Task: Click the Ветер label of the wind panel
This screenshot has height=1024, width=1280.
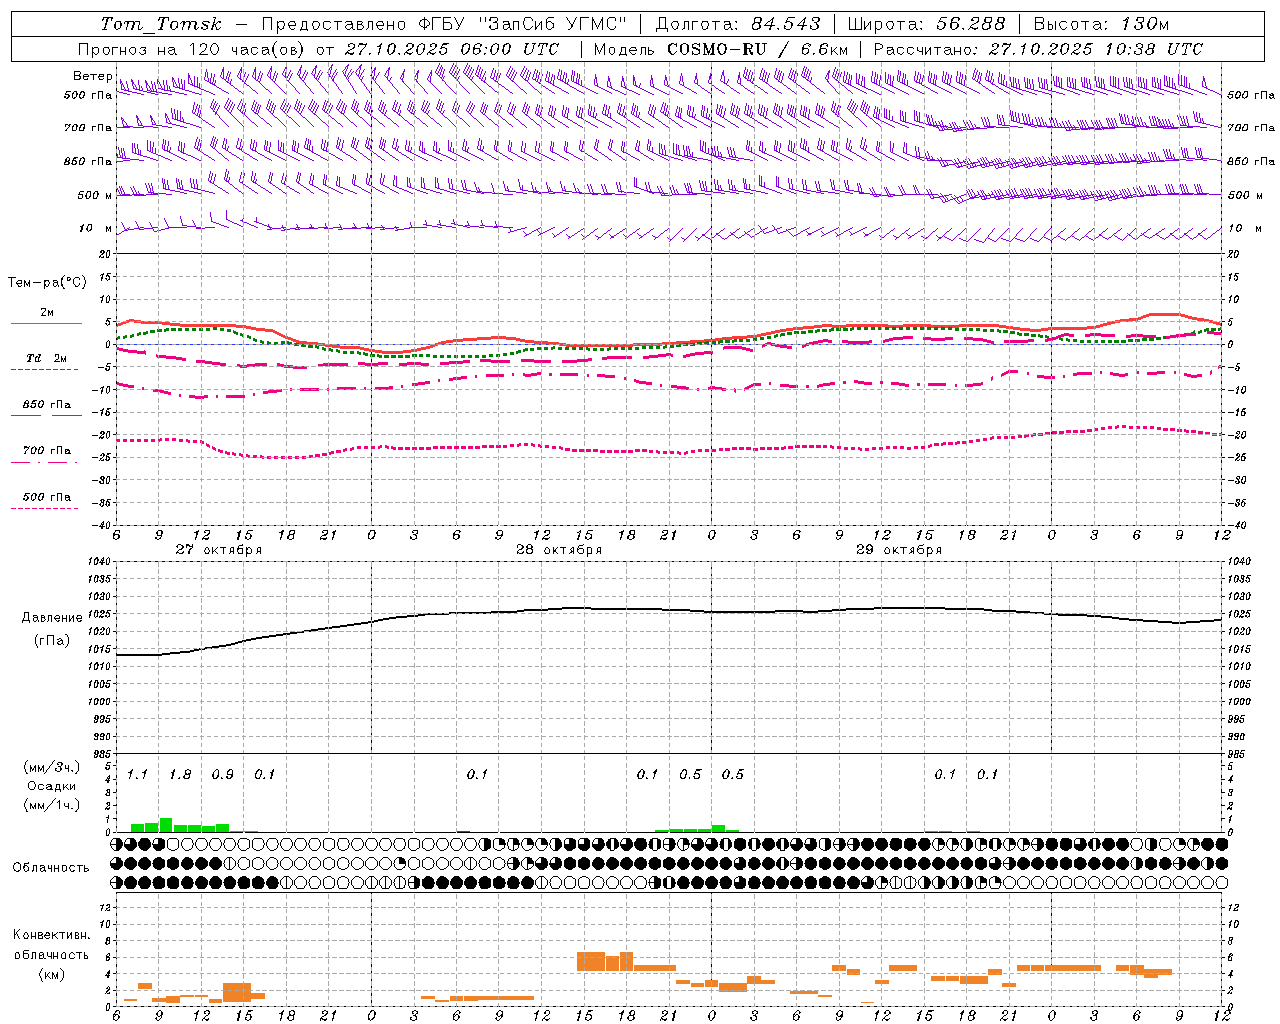Action: 93,76
